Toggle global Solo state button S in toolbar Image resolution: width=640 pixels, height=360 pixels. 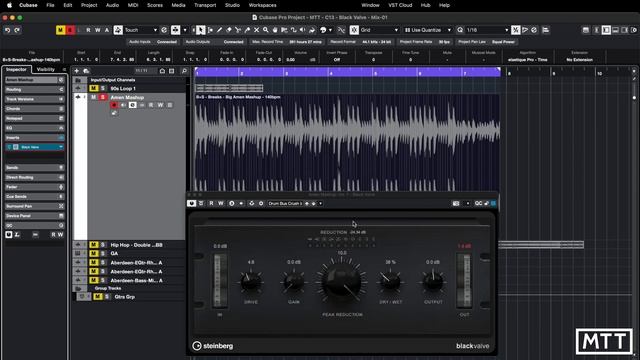[70, 30]
